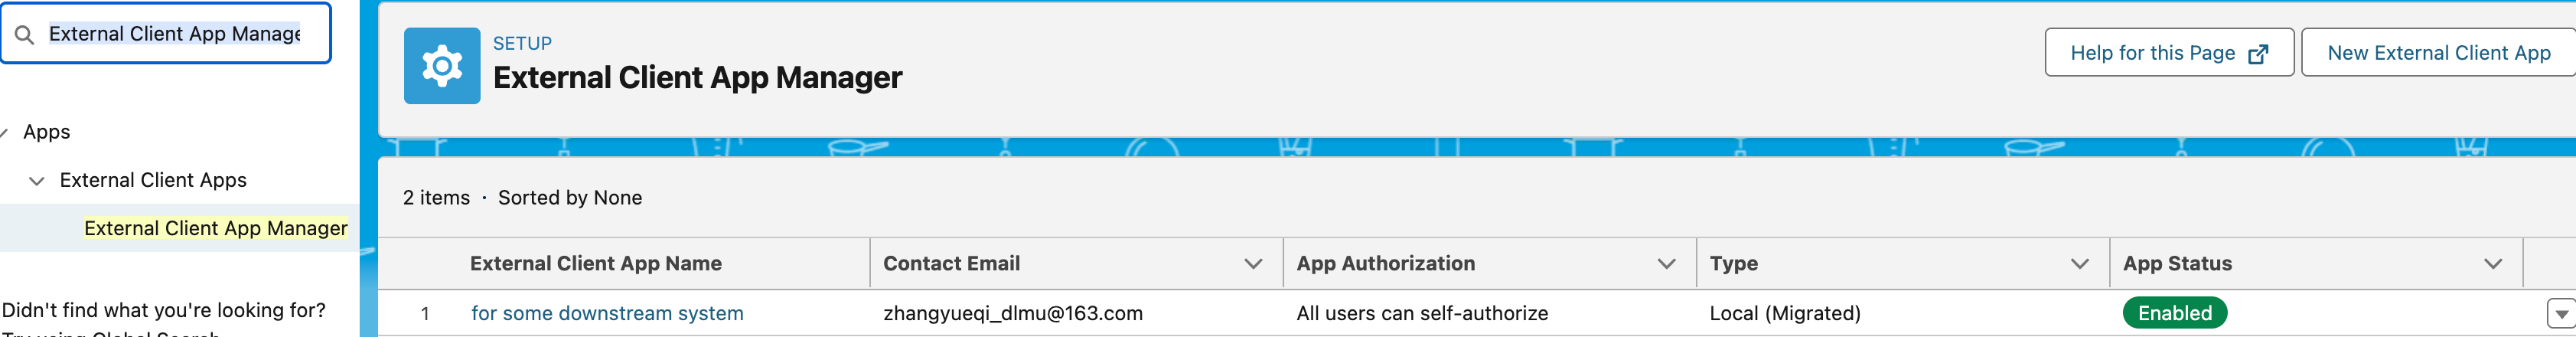
Task: Focus the Quick Find search field
Action: click(174, 34)
